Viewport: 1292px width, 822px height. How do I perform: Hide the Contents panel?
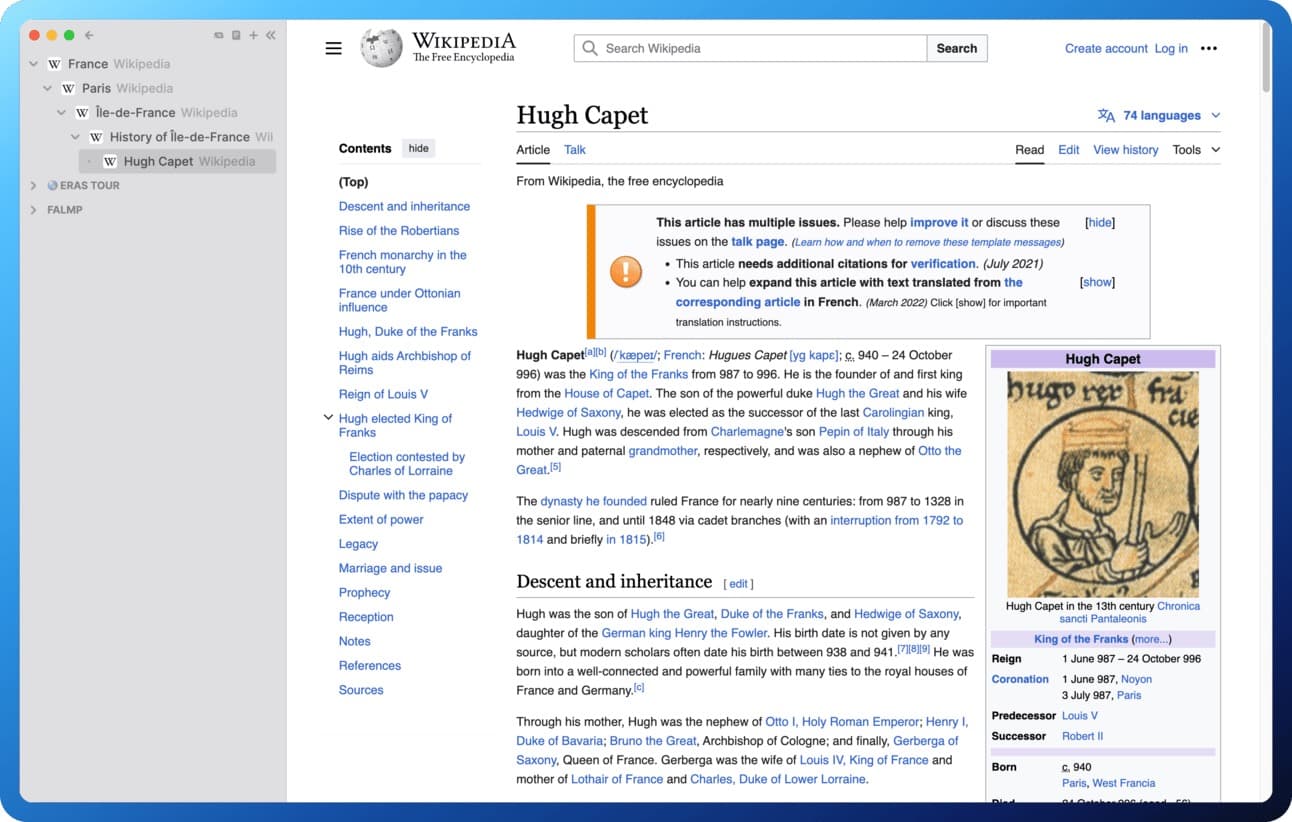[418, 148]
